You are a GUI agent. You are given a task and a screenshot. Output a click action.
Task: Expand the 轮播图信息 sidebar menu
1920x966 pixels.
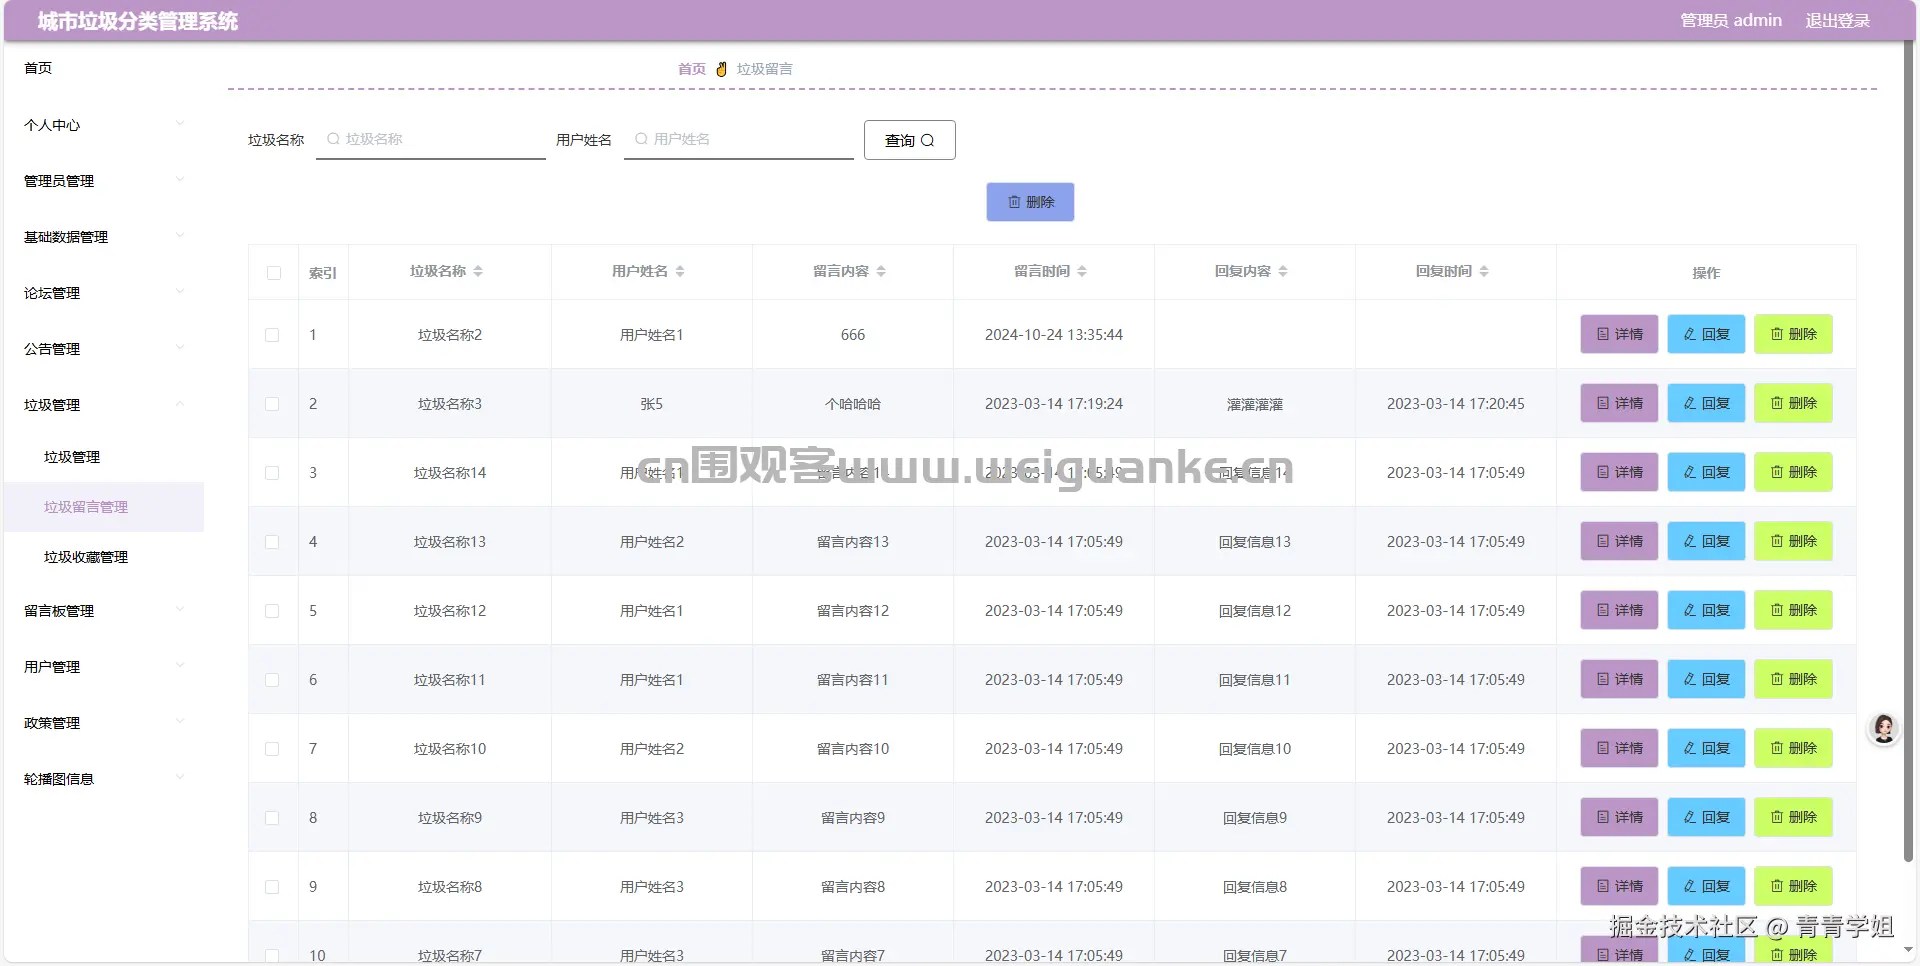tap(104, 779)
